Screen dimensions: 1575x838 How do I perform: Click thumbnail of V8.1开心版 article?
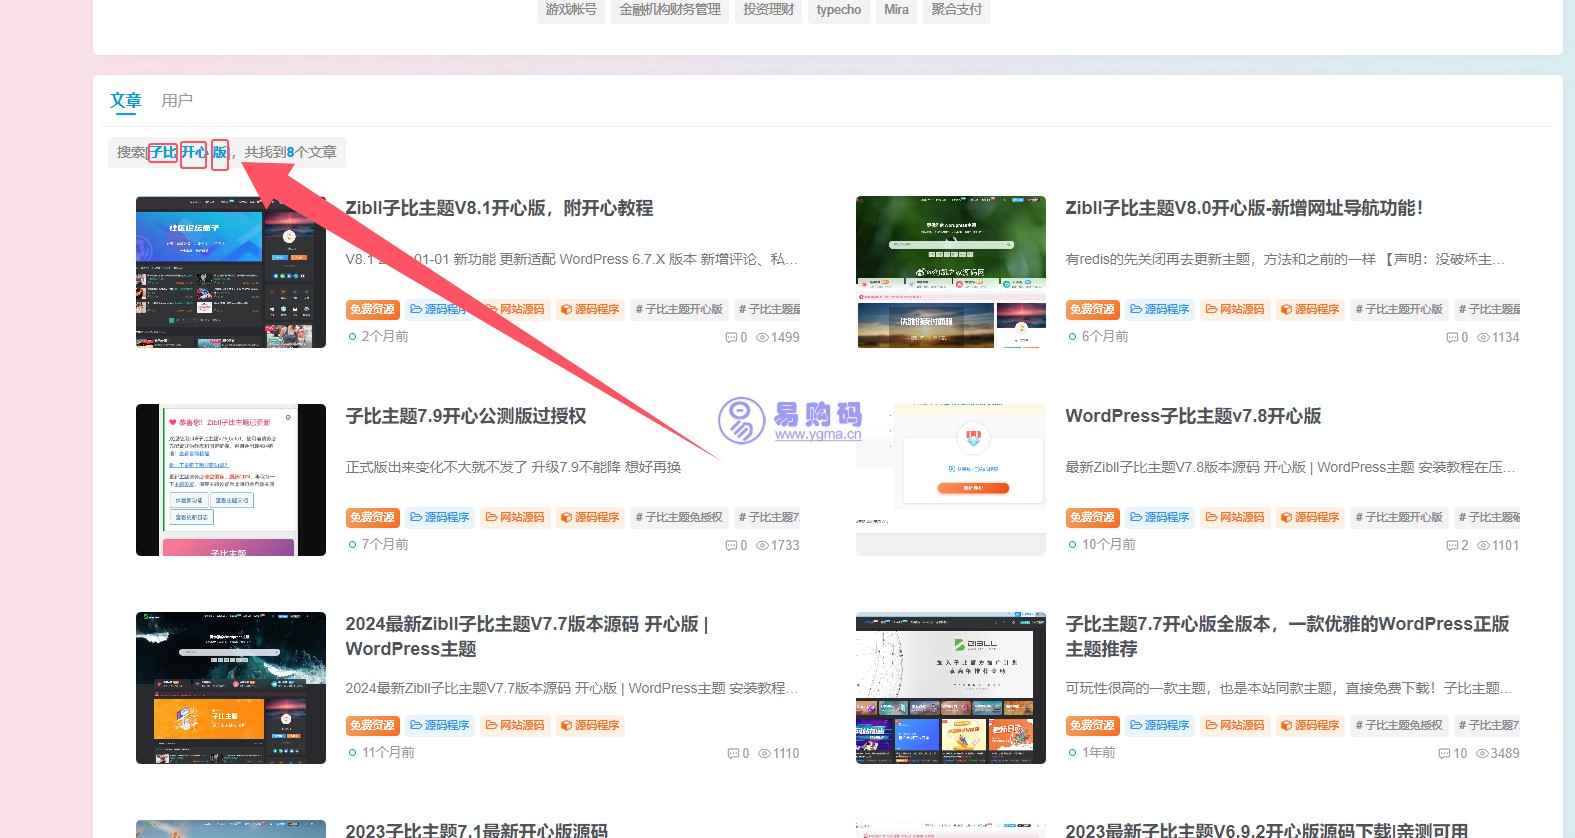click(x=231, y=272)
